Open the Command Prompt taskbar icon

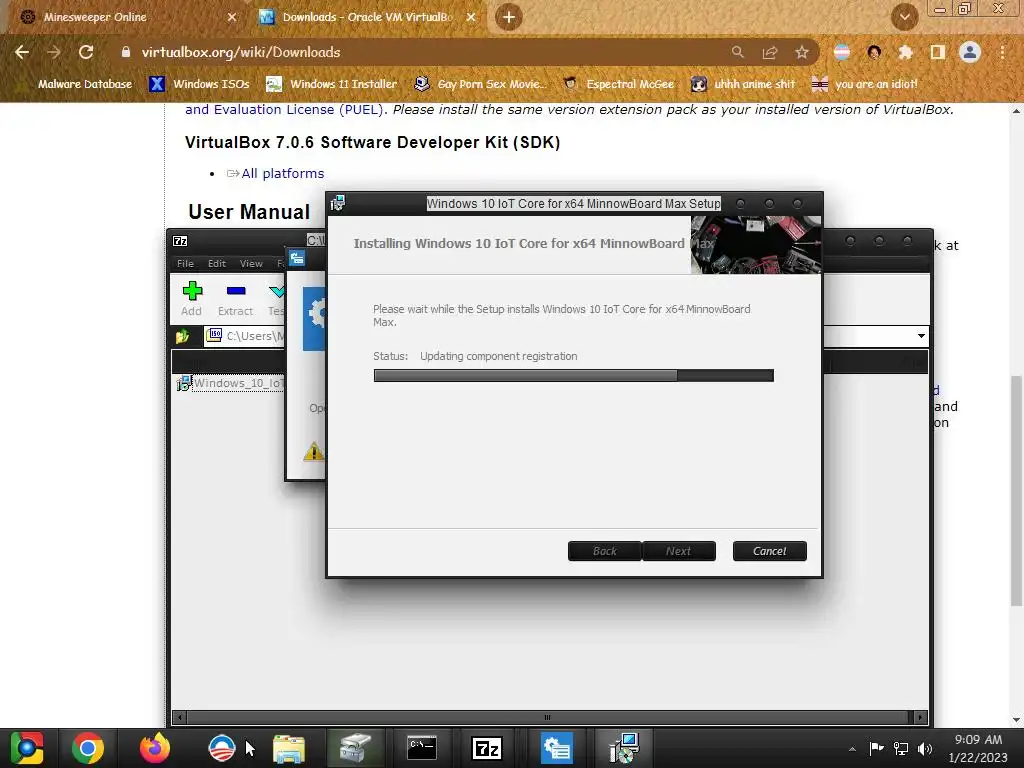click(x=422, y=748)
